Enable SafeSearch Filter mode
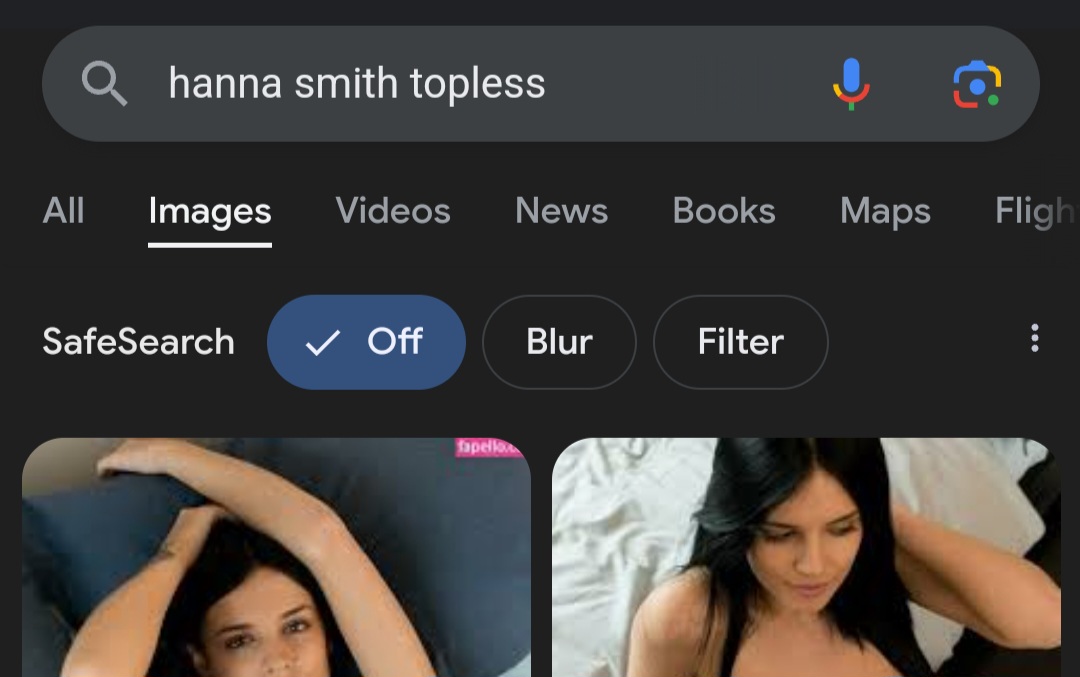 740,342
